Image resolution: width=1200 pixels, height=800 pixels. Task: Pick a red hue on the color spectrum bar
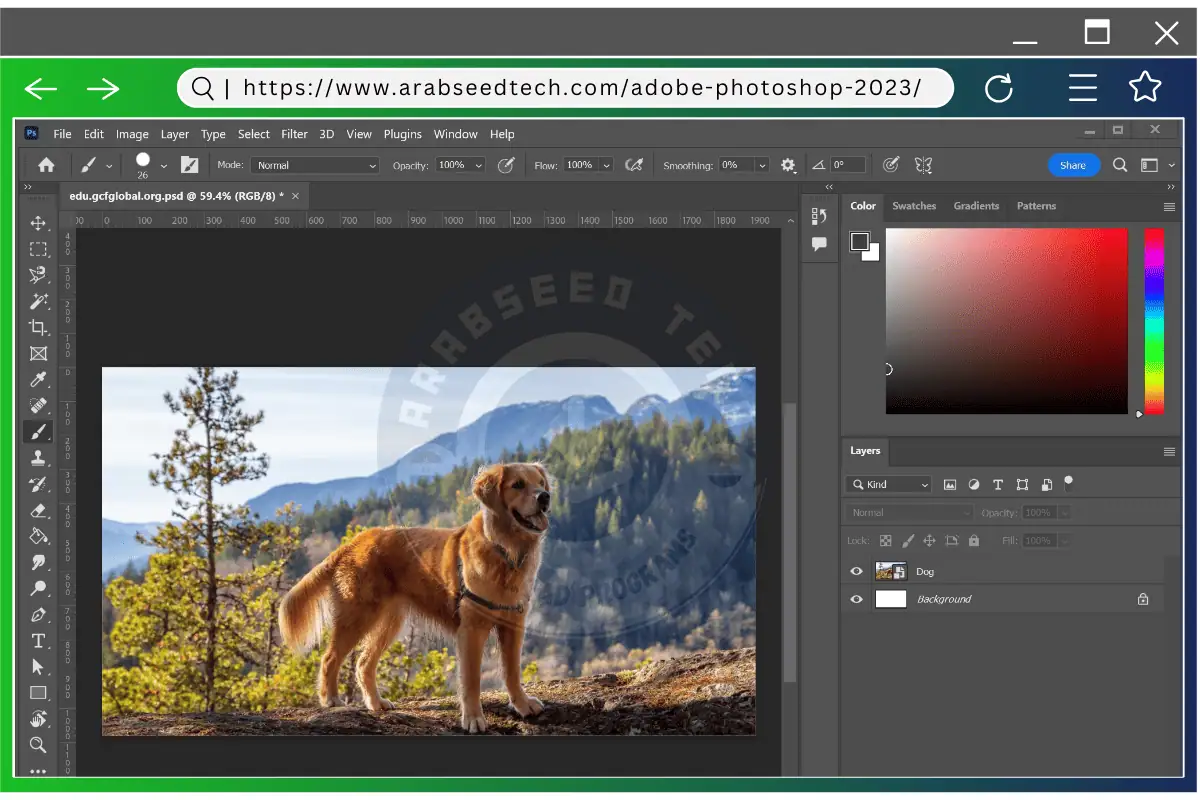coord(1152,235)
